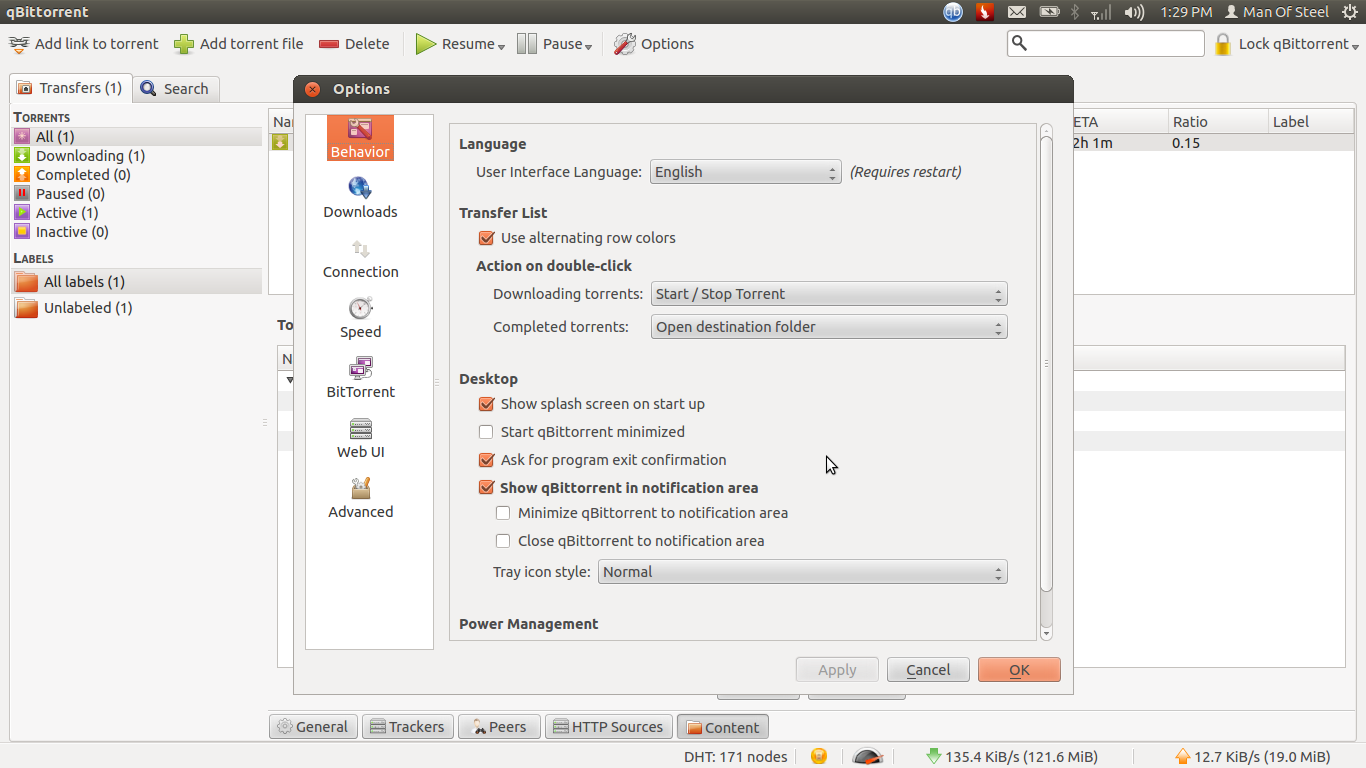Open the Downloading torrents double-click action dropdown
The height and width of the screenshot is (768, 1366).
pyautogui.click(x=828, y=293)
